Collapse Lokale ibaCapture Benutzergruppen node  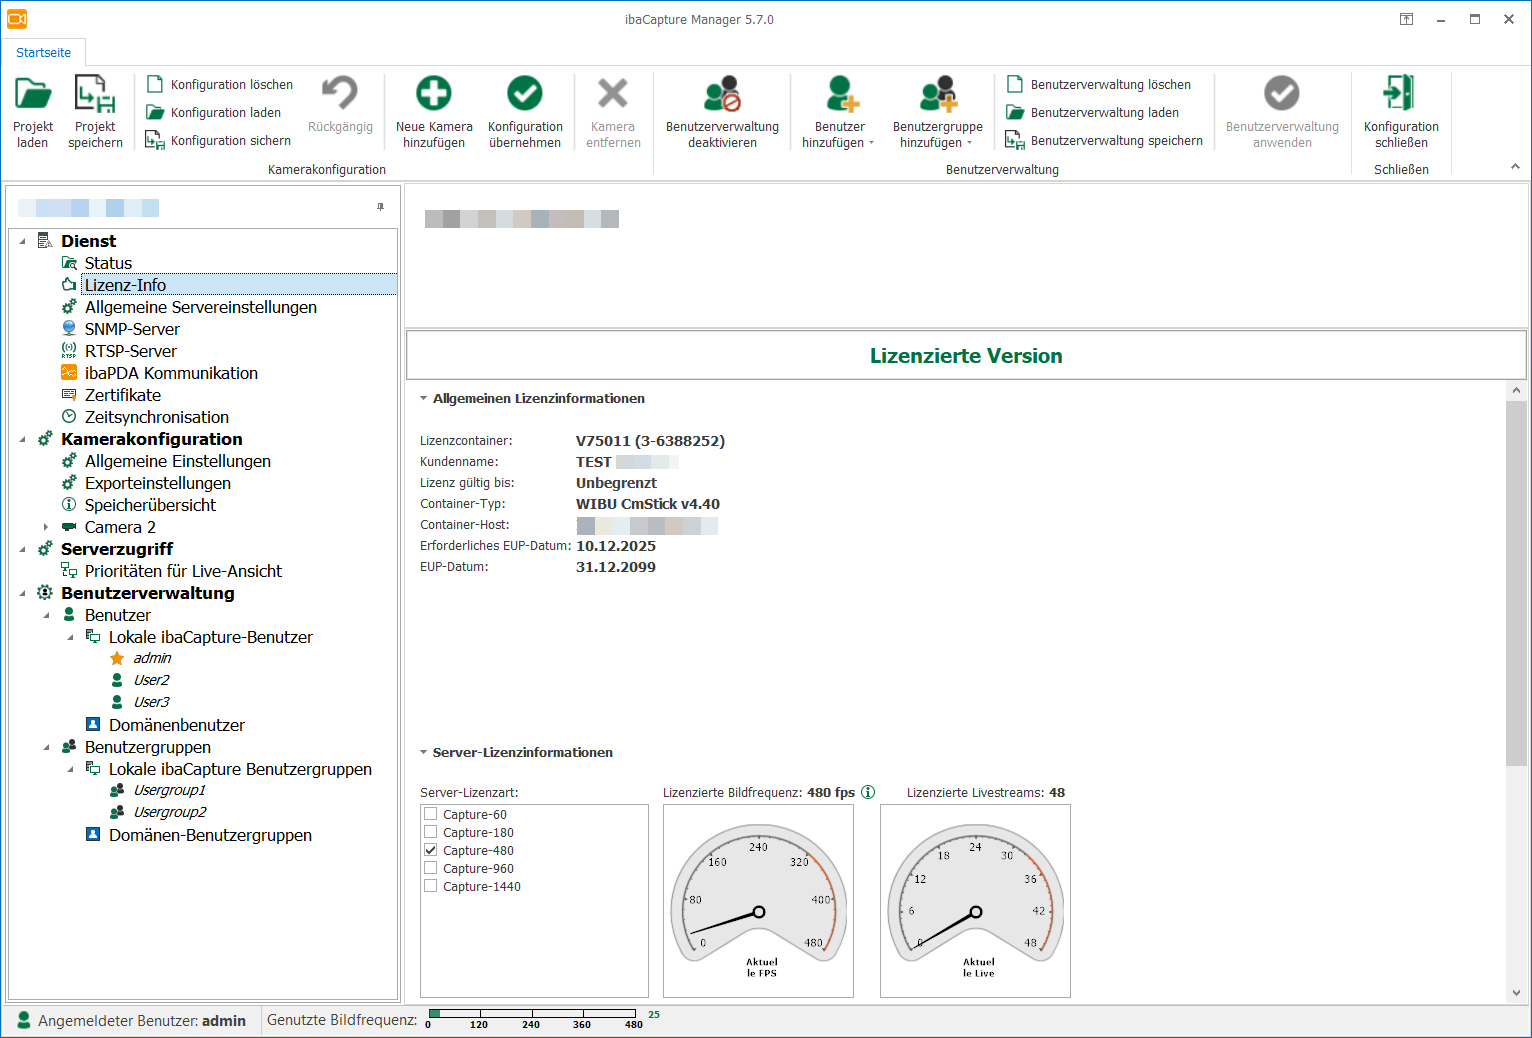70,769
